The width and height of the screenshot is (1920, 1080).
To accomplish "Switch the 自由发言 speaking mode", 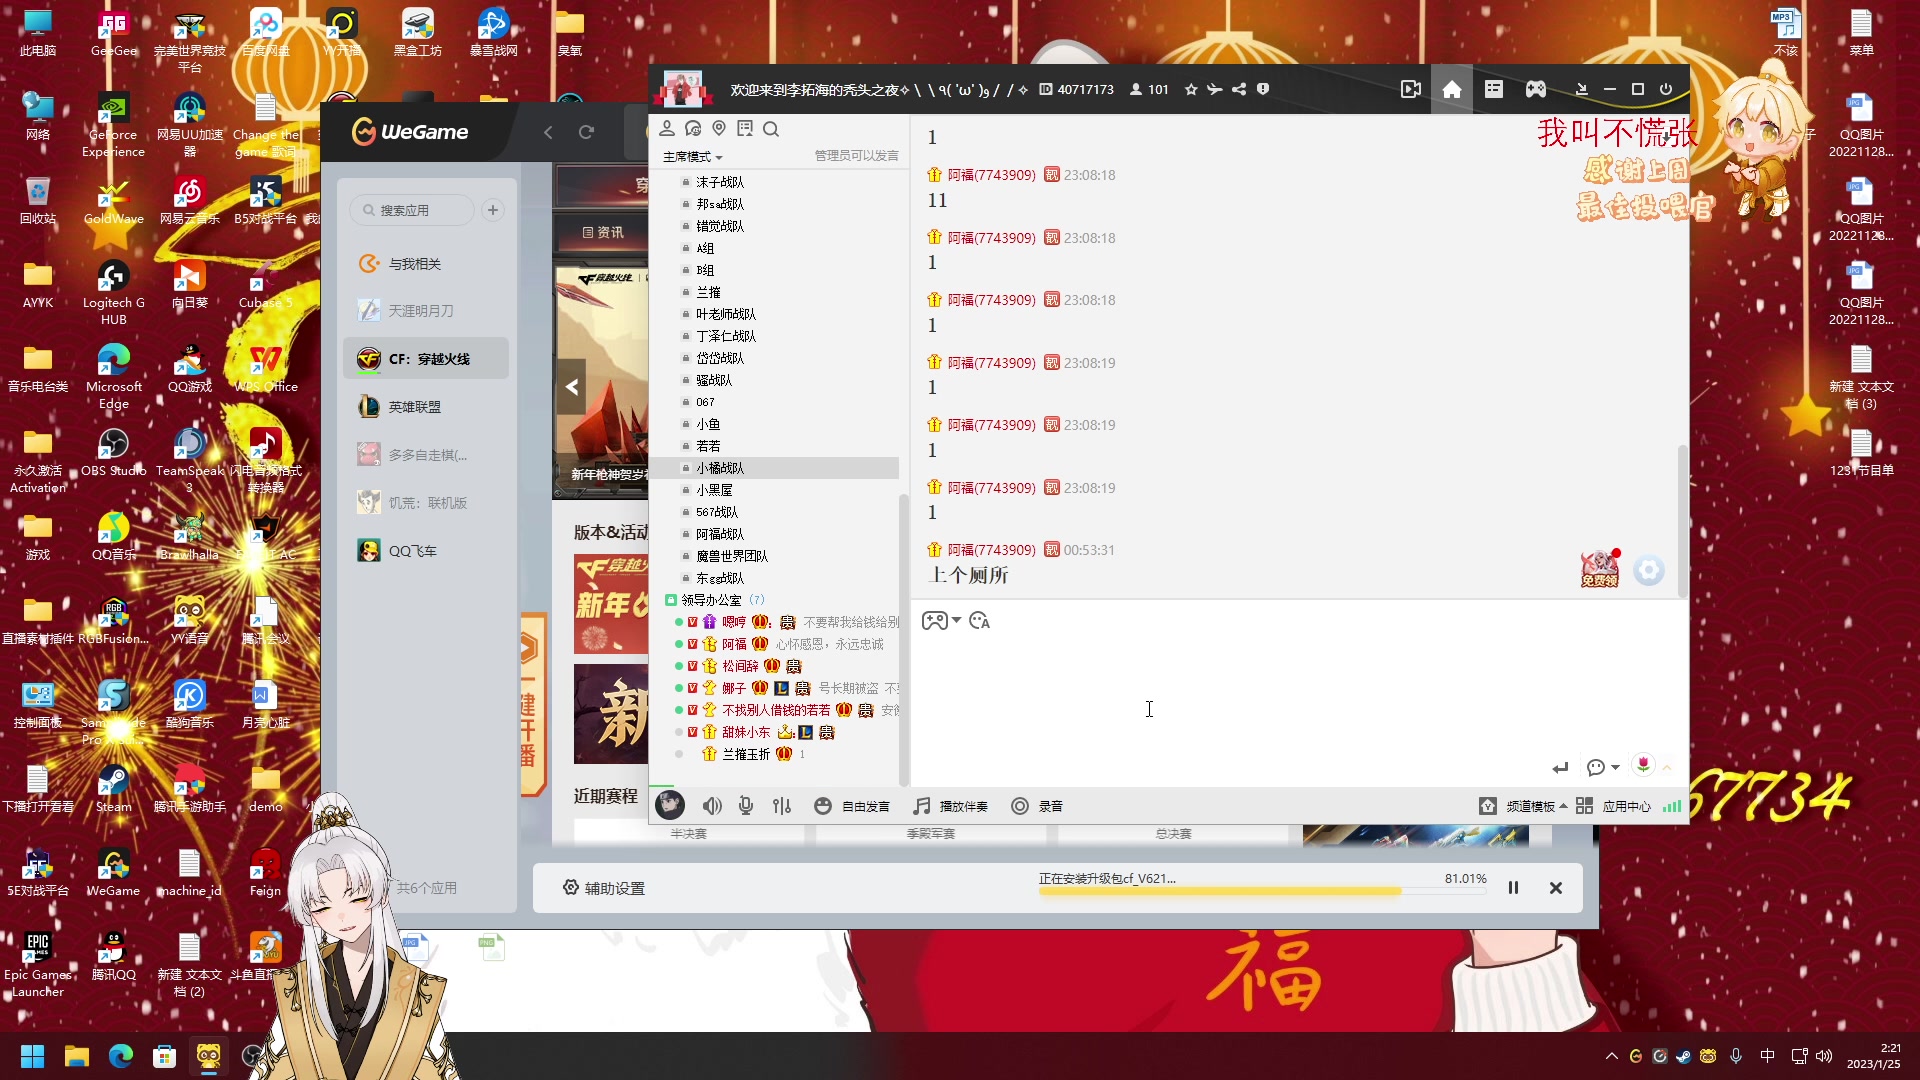I will (852, 806).
